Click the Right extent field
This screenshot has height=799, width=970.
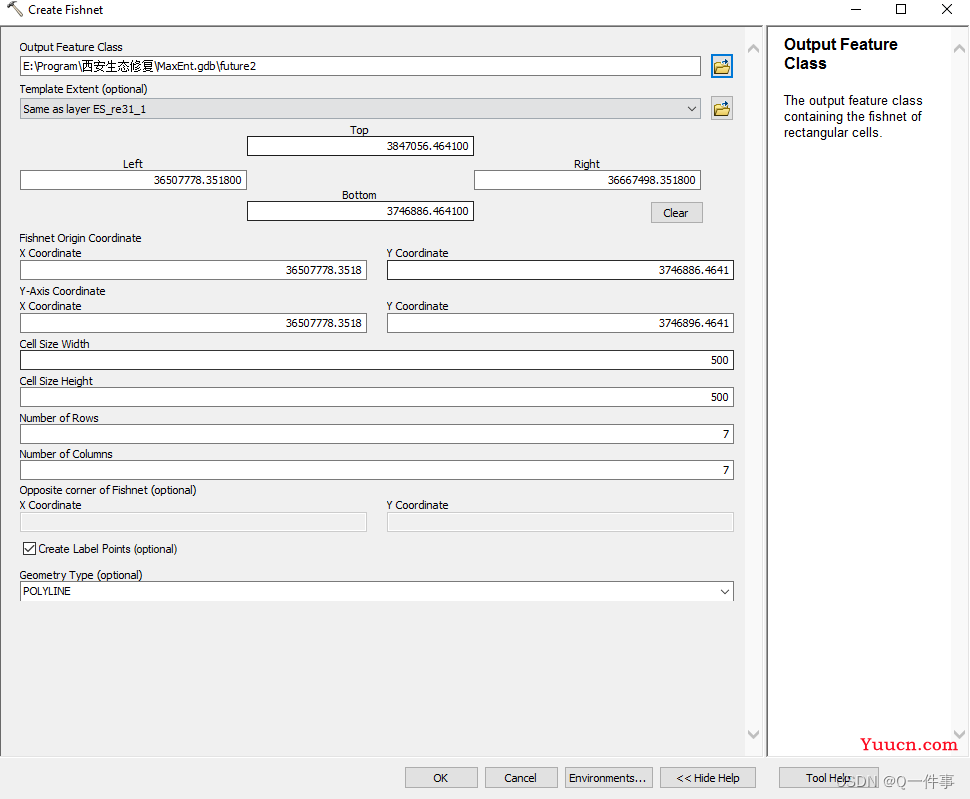[587, 180]
